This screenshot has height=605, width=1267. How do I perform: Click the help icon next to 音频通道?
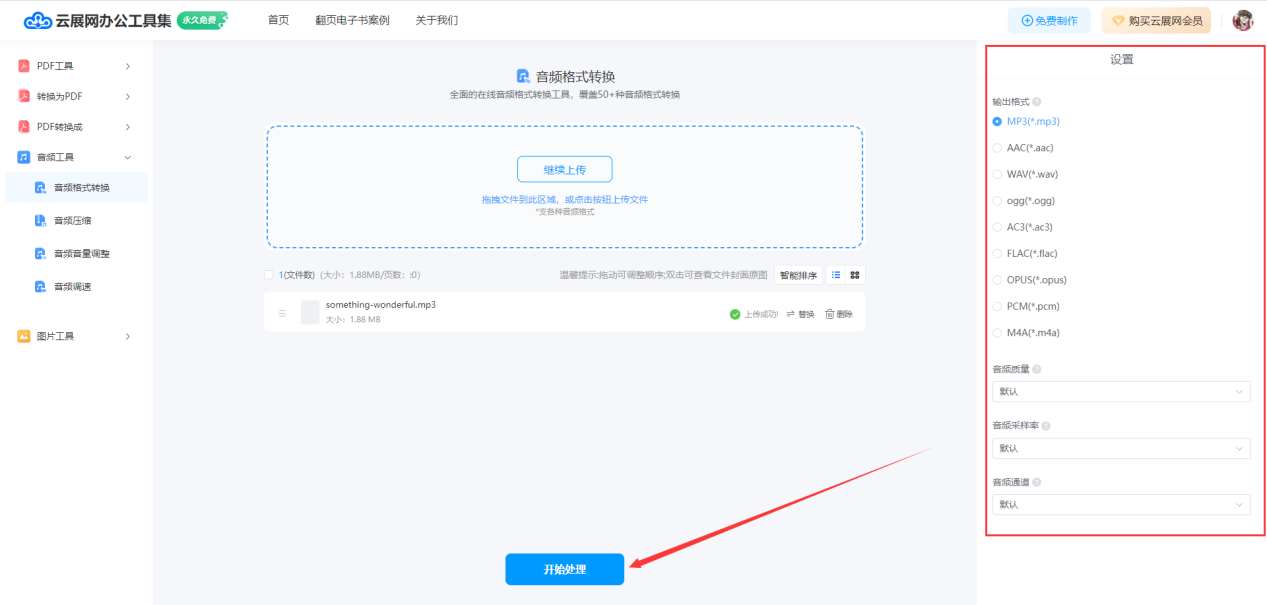point(1037,482)
